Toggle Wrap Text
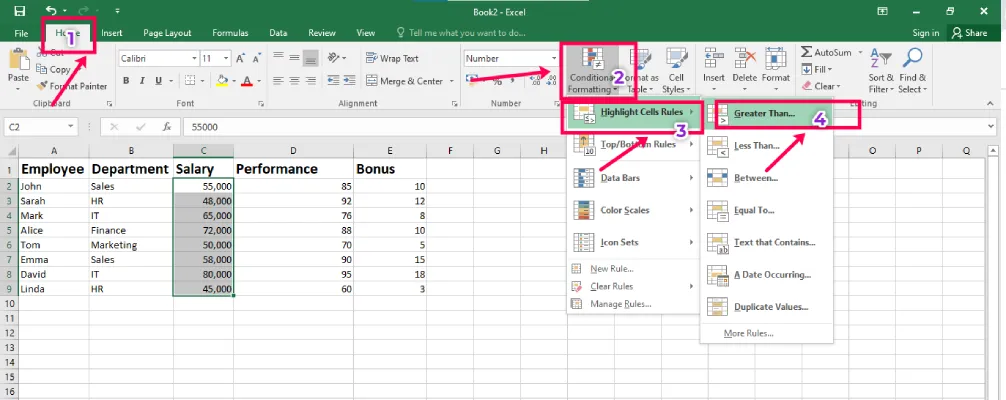1006x400 pixels. pyautogui.click(x=392, y=58)
